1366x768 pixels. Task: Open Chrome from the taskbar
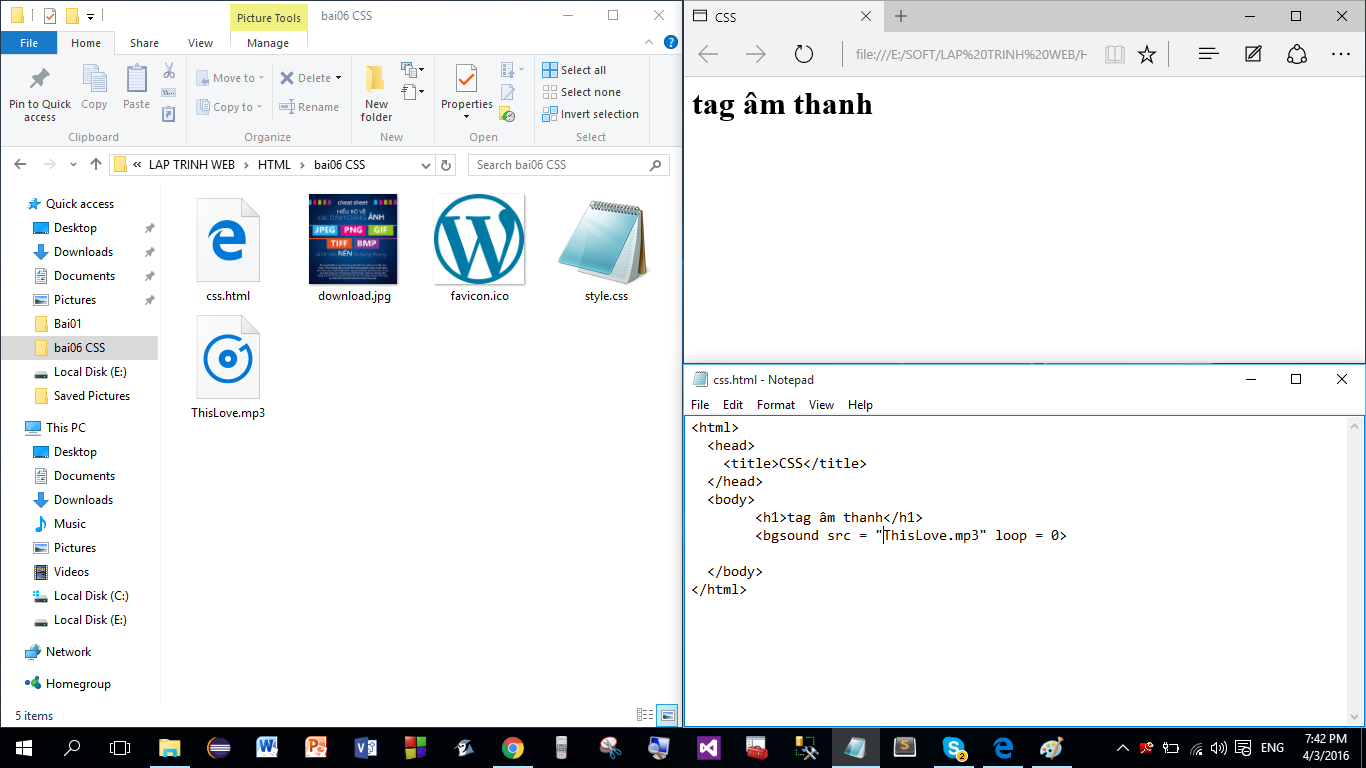pos(512,747)
